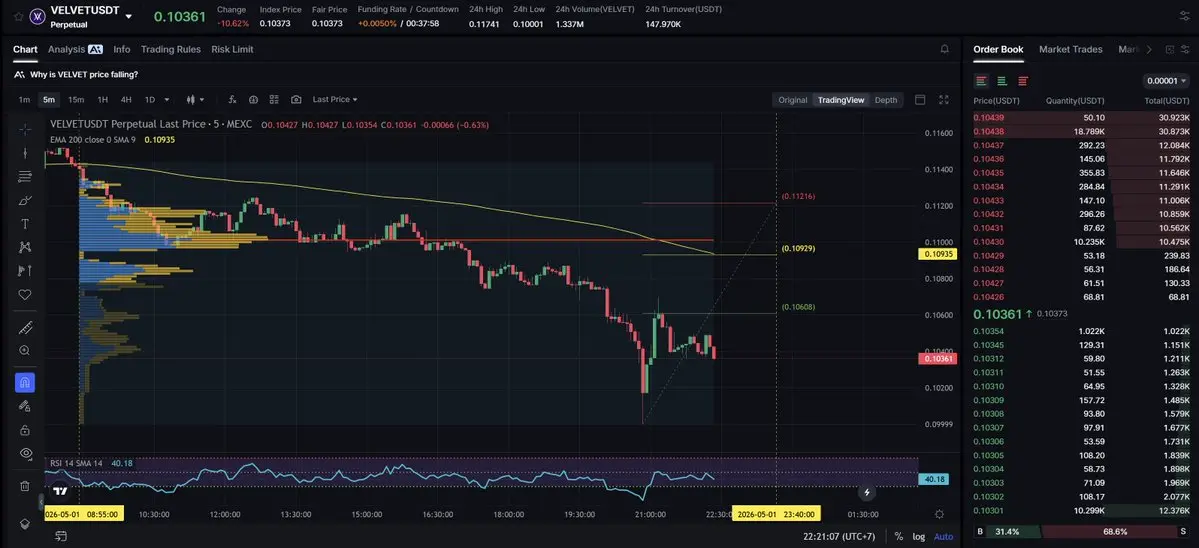Screen dimensions: 1199x548
Task: Select the pattern drawing tool
Action: pos(24,247)
